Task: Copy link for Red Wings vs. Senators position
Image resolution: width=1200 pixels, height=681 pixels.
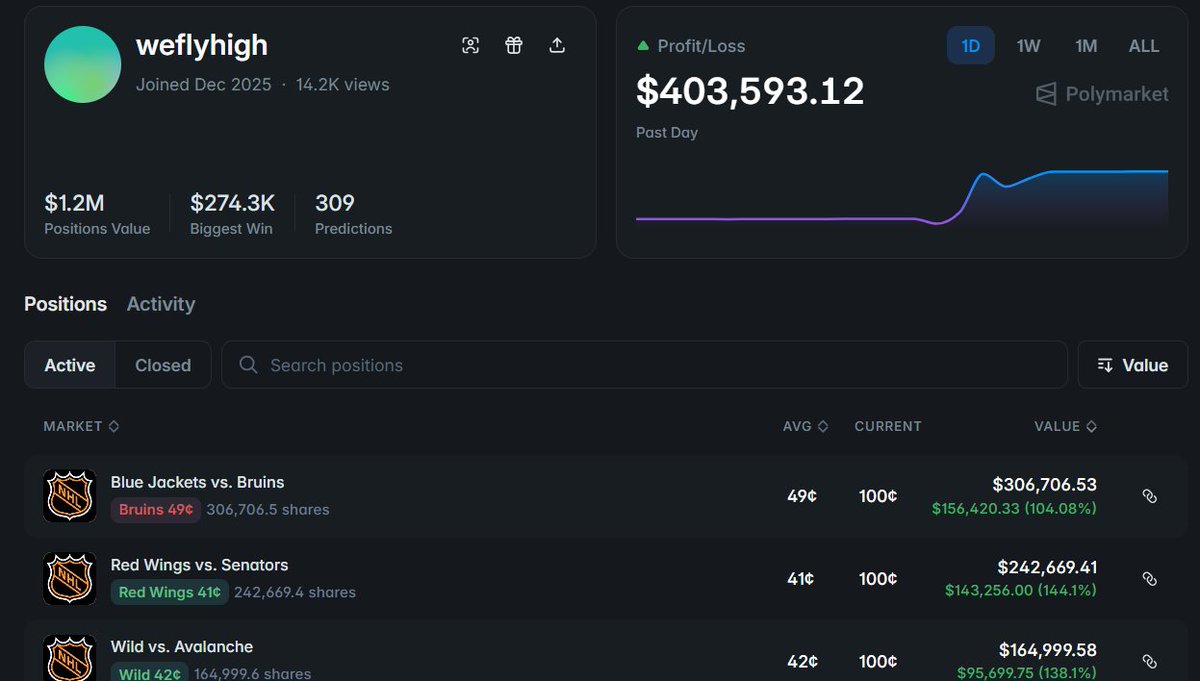Action: click(x=1150, y=579)
